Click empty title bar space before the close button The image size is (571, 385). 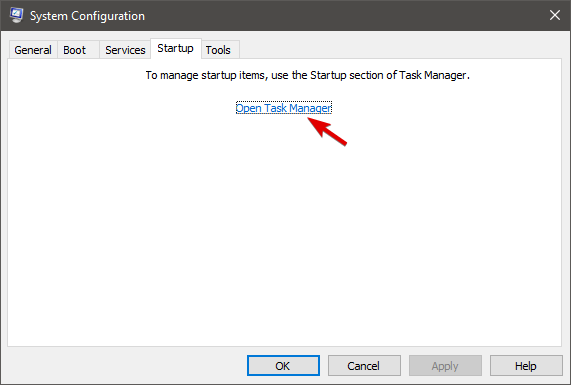(346, 15)
